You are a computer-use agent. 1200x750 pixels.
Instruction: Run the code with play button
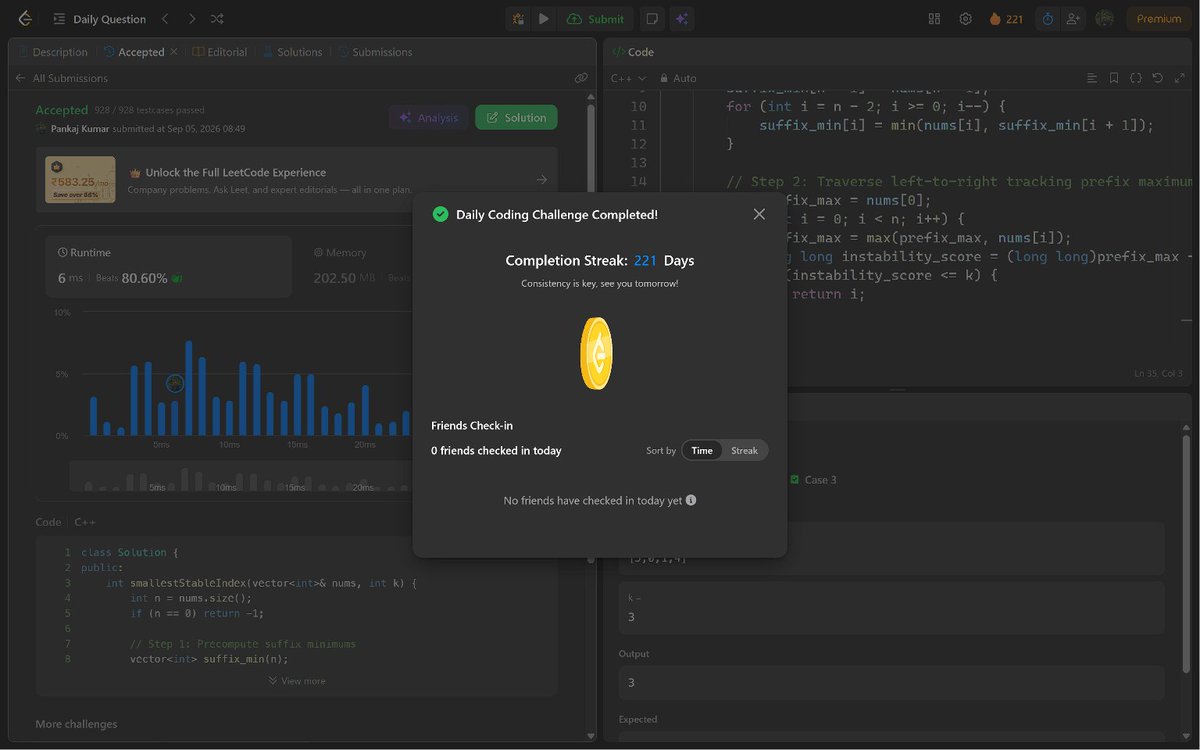(x=543, y=19)
